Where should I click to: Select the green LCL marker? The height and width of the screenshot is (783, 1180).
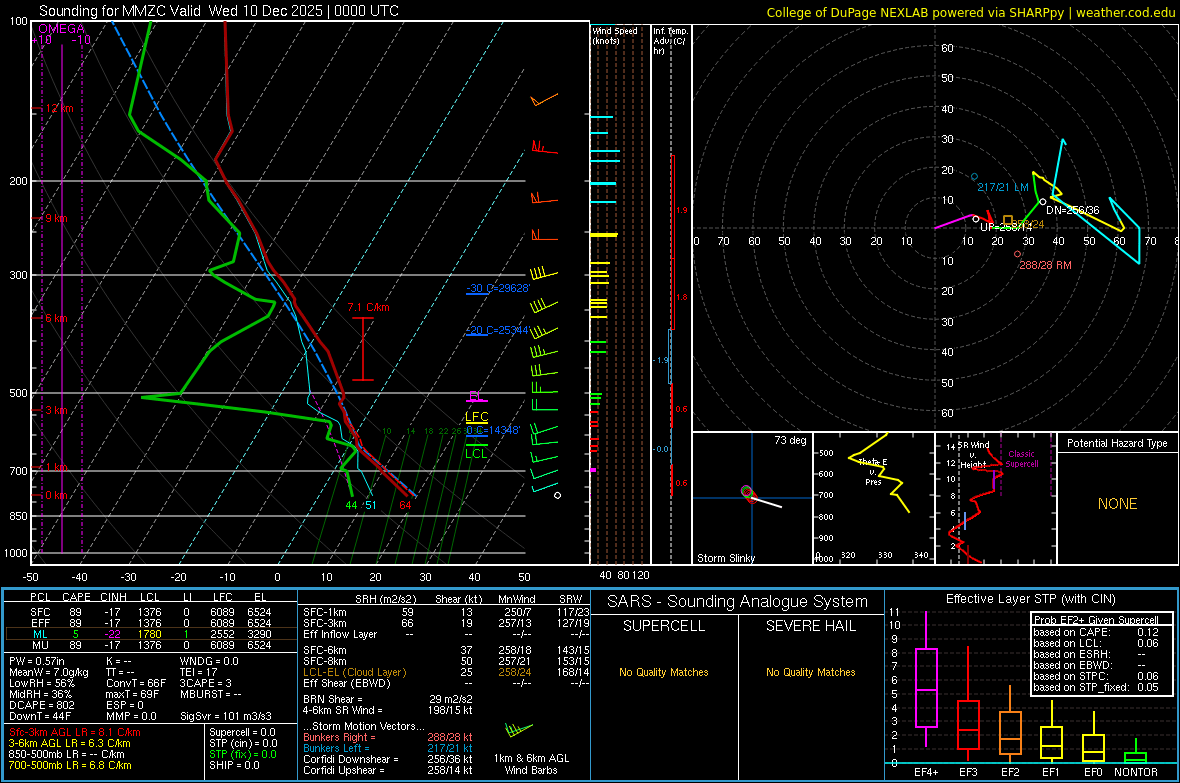coord(476,453)
